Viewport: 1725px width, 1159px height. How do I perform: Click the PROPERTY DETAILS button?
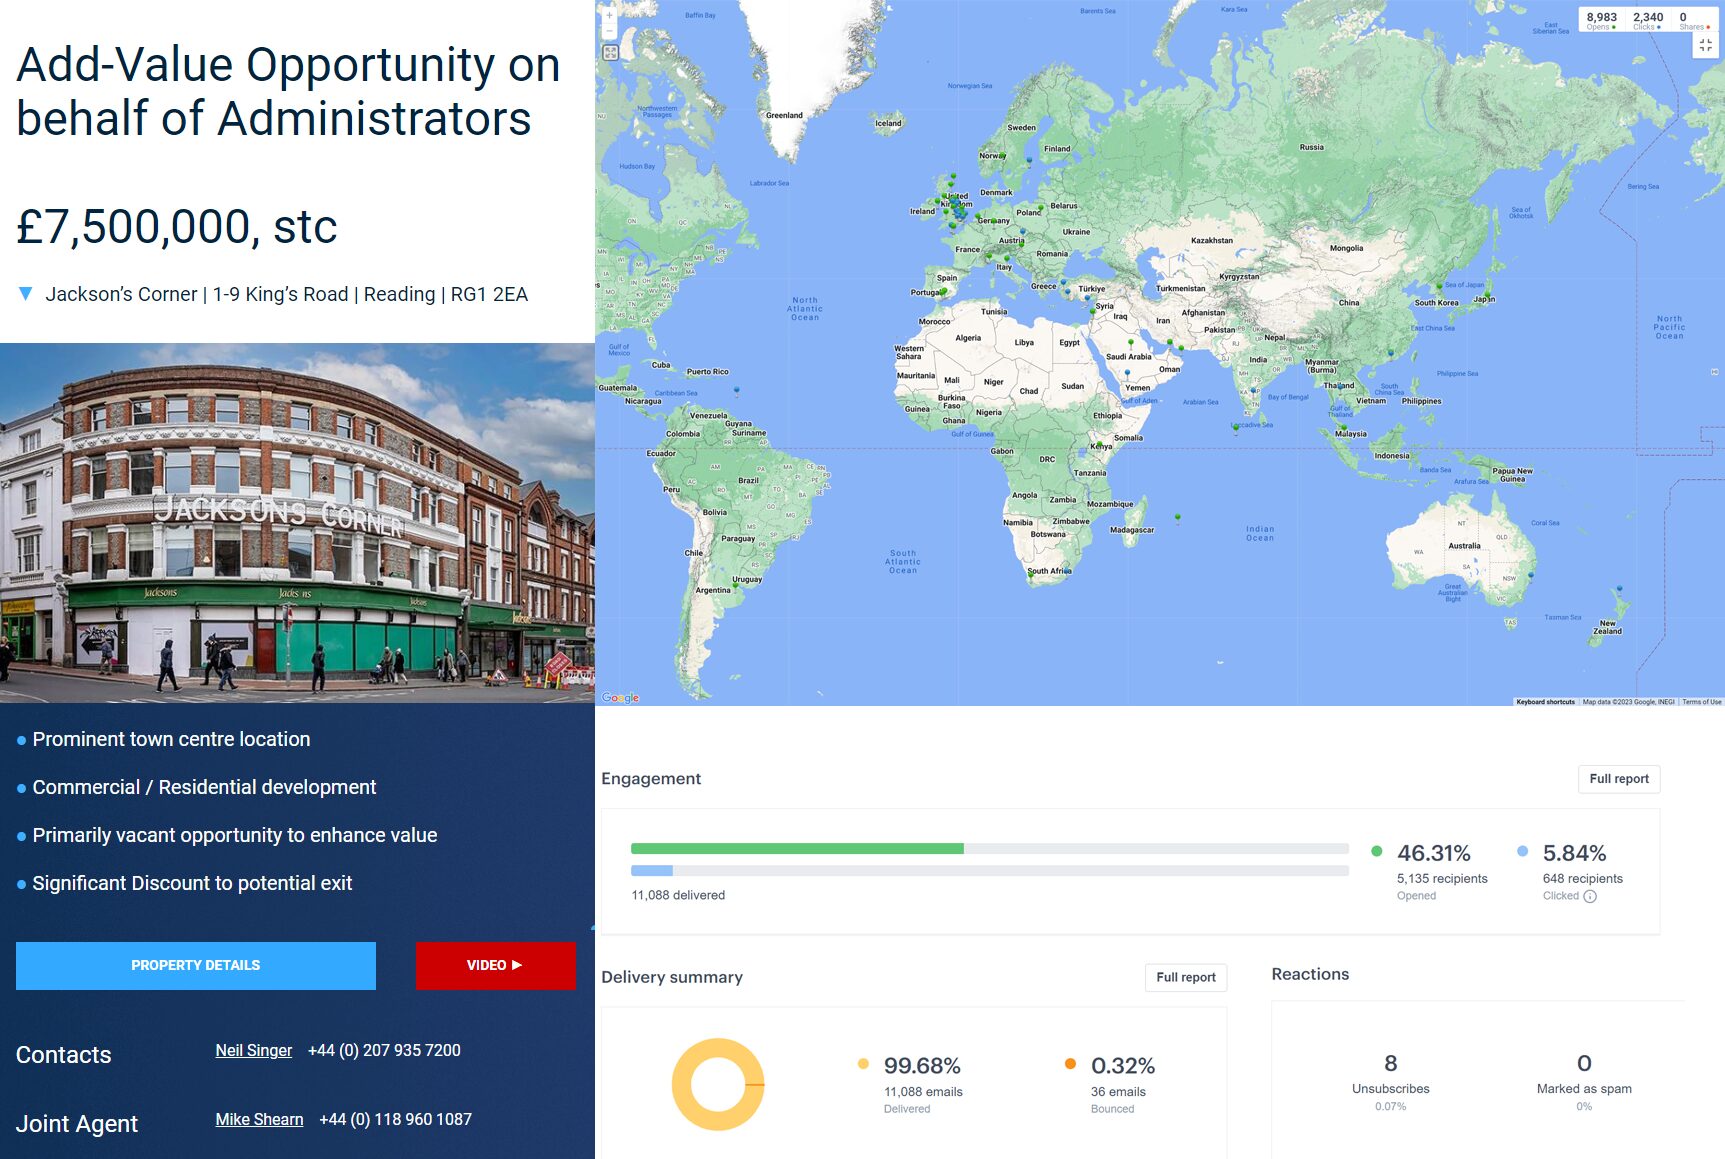pos(196,965)
